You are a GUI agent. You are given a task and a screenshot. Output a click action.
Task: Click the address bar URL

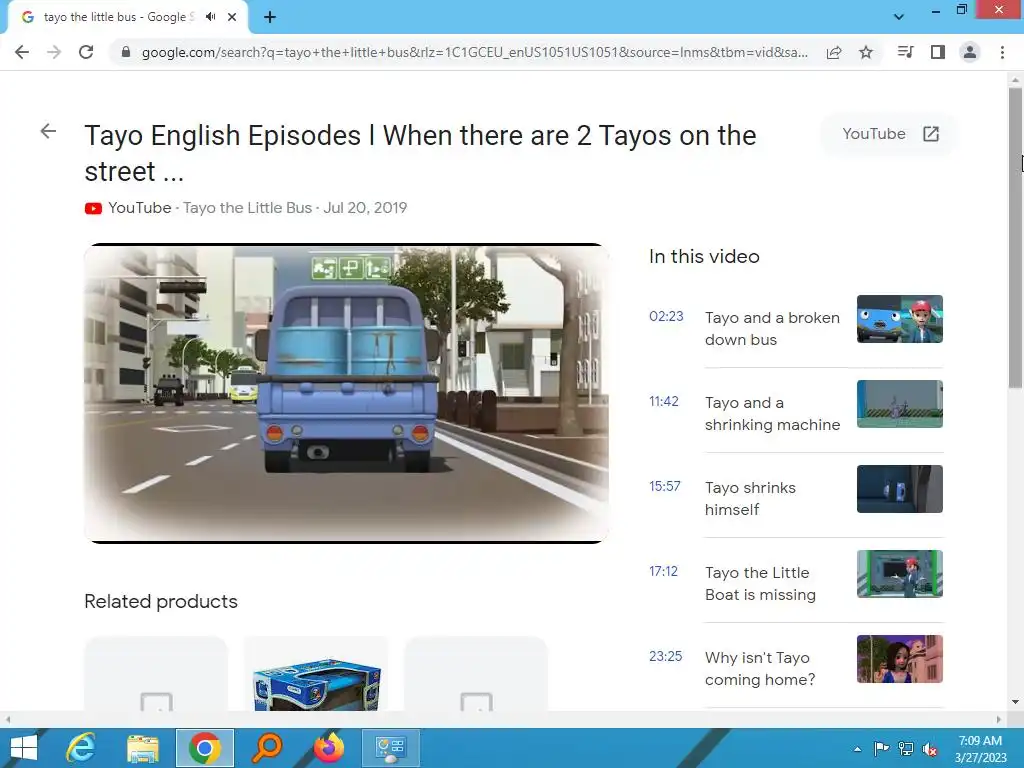[x=475, y=52]
